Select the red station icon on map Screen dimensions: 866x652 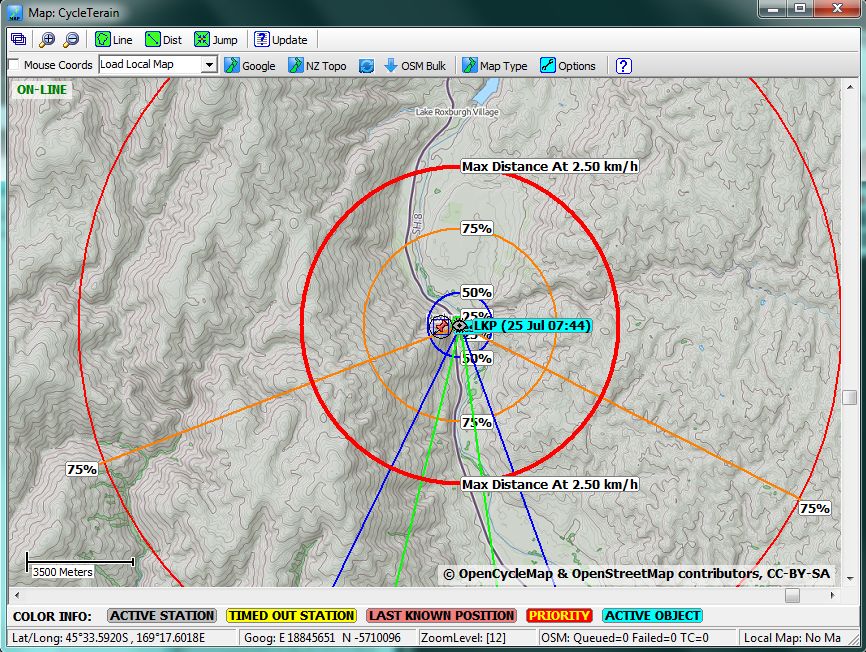[x=440, y=327]
